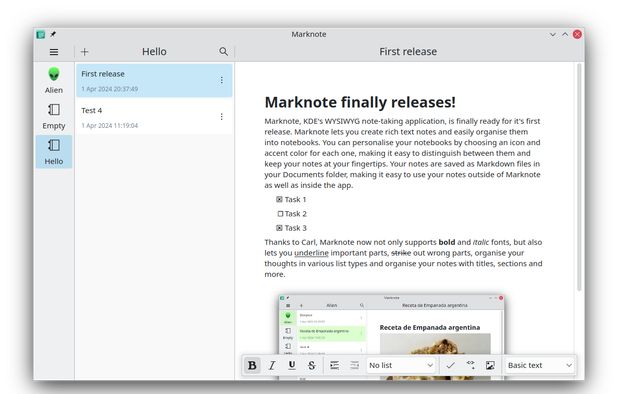Uncheck the Task 3 checkbox
This screenshot has width=618, height=394.
tap(279, 228)
